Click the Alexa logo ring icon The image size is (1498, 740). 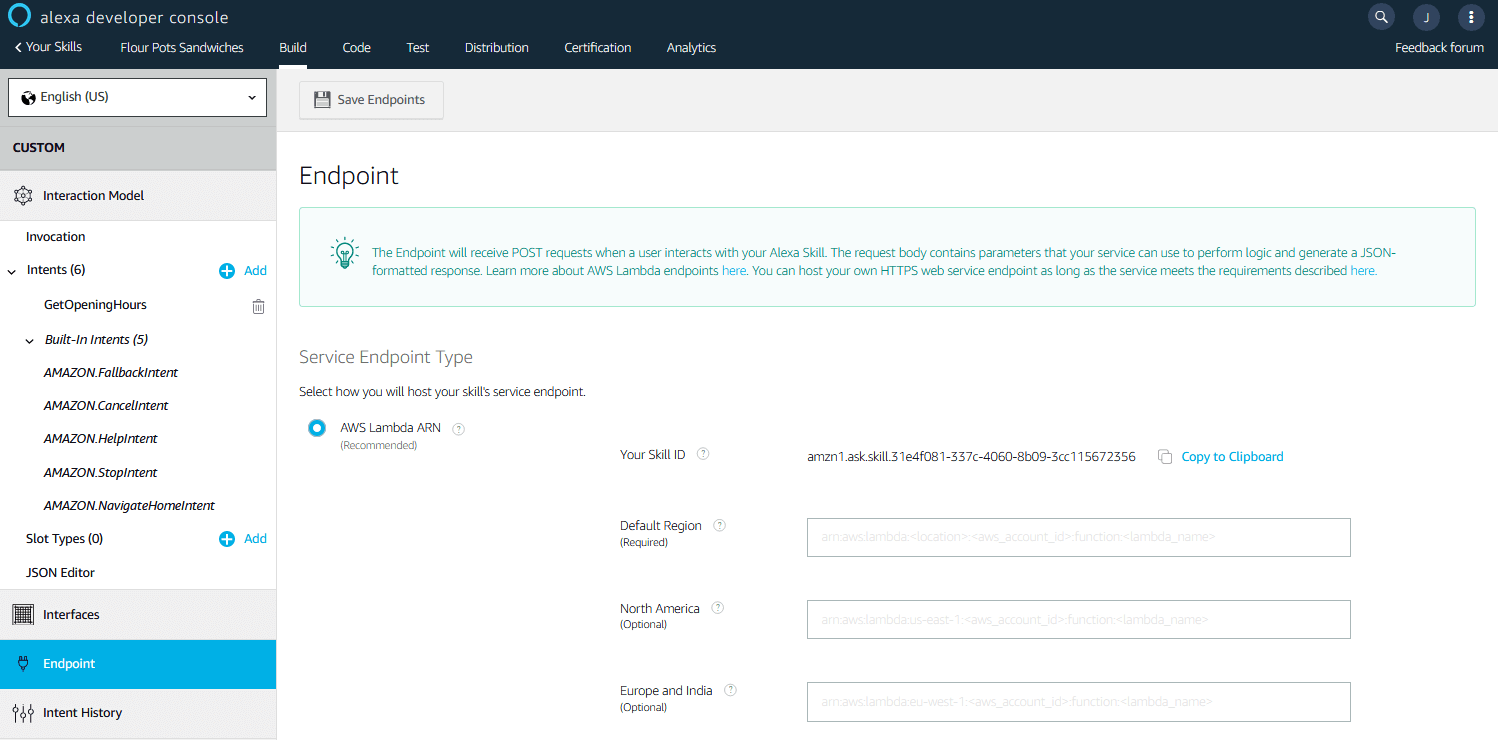pyautogui.click(x=19, y=16)
